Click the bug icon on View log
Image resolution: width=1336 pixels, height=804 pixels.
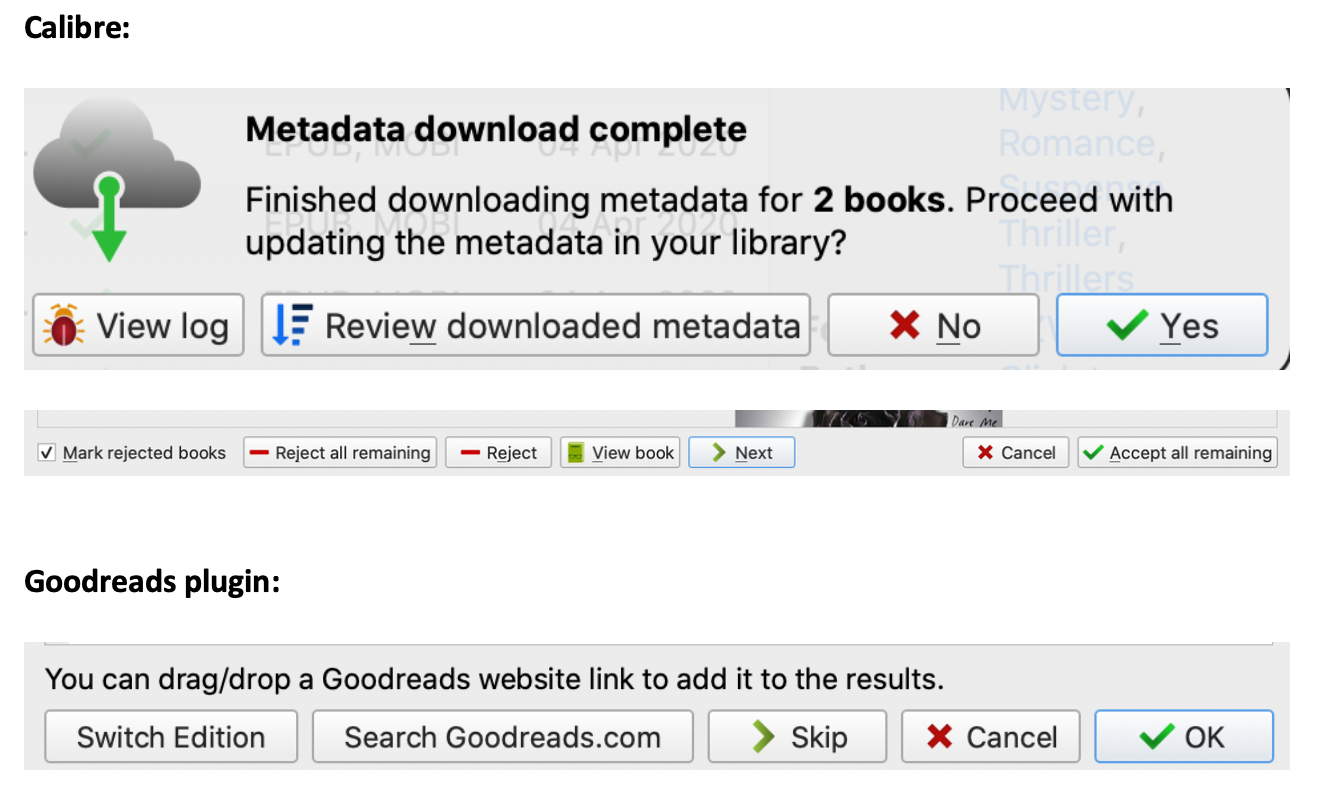tap(64, 326)
